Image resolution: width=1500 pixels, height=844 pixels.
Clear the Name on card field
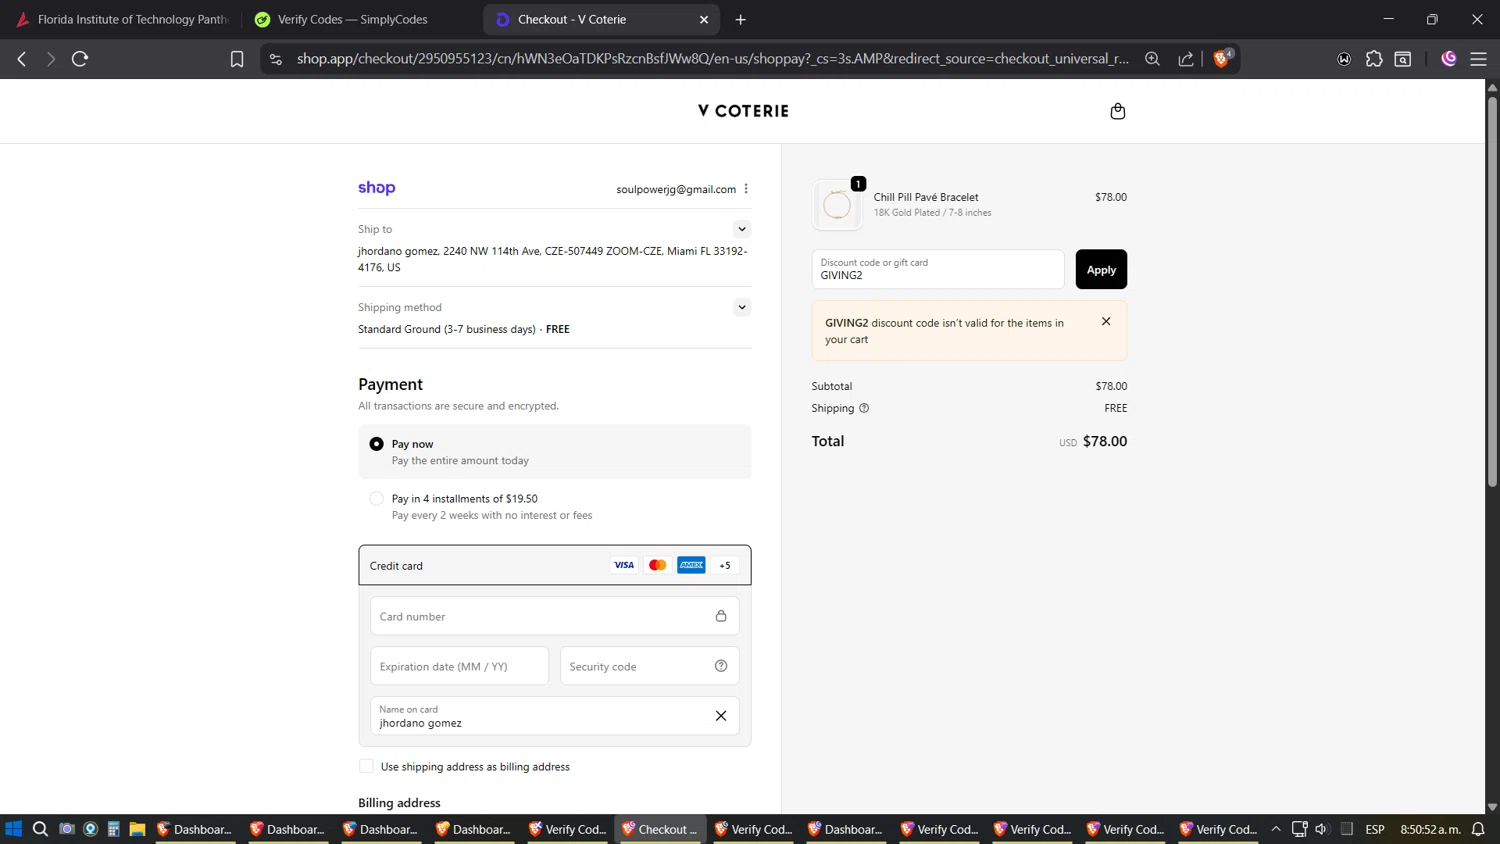point(721,716)
